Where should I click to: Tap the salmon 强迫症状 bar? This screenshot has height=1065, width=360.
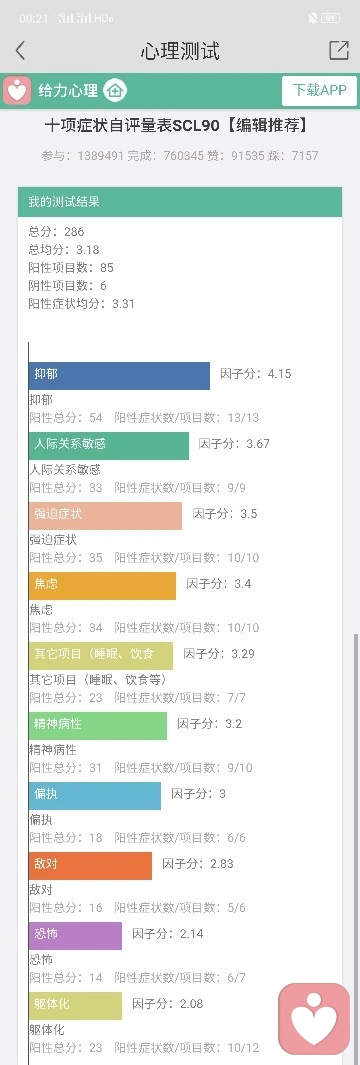pos(105,516)
